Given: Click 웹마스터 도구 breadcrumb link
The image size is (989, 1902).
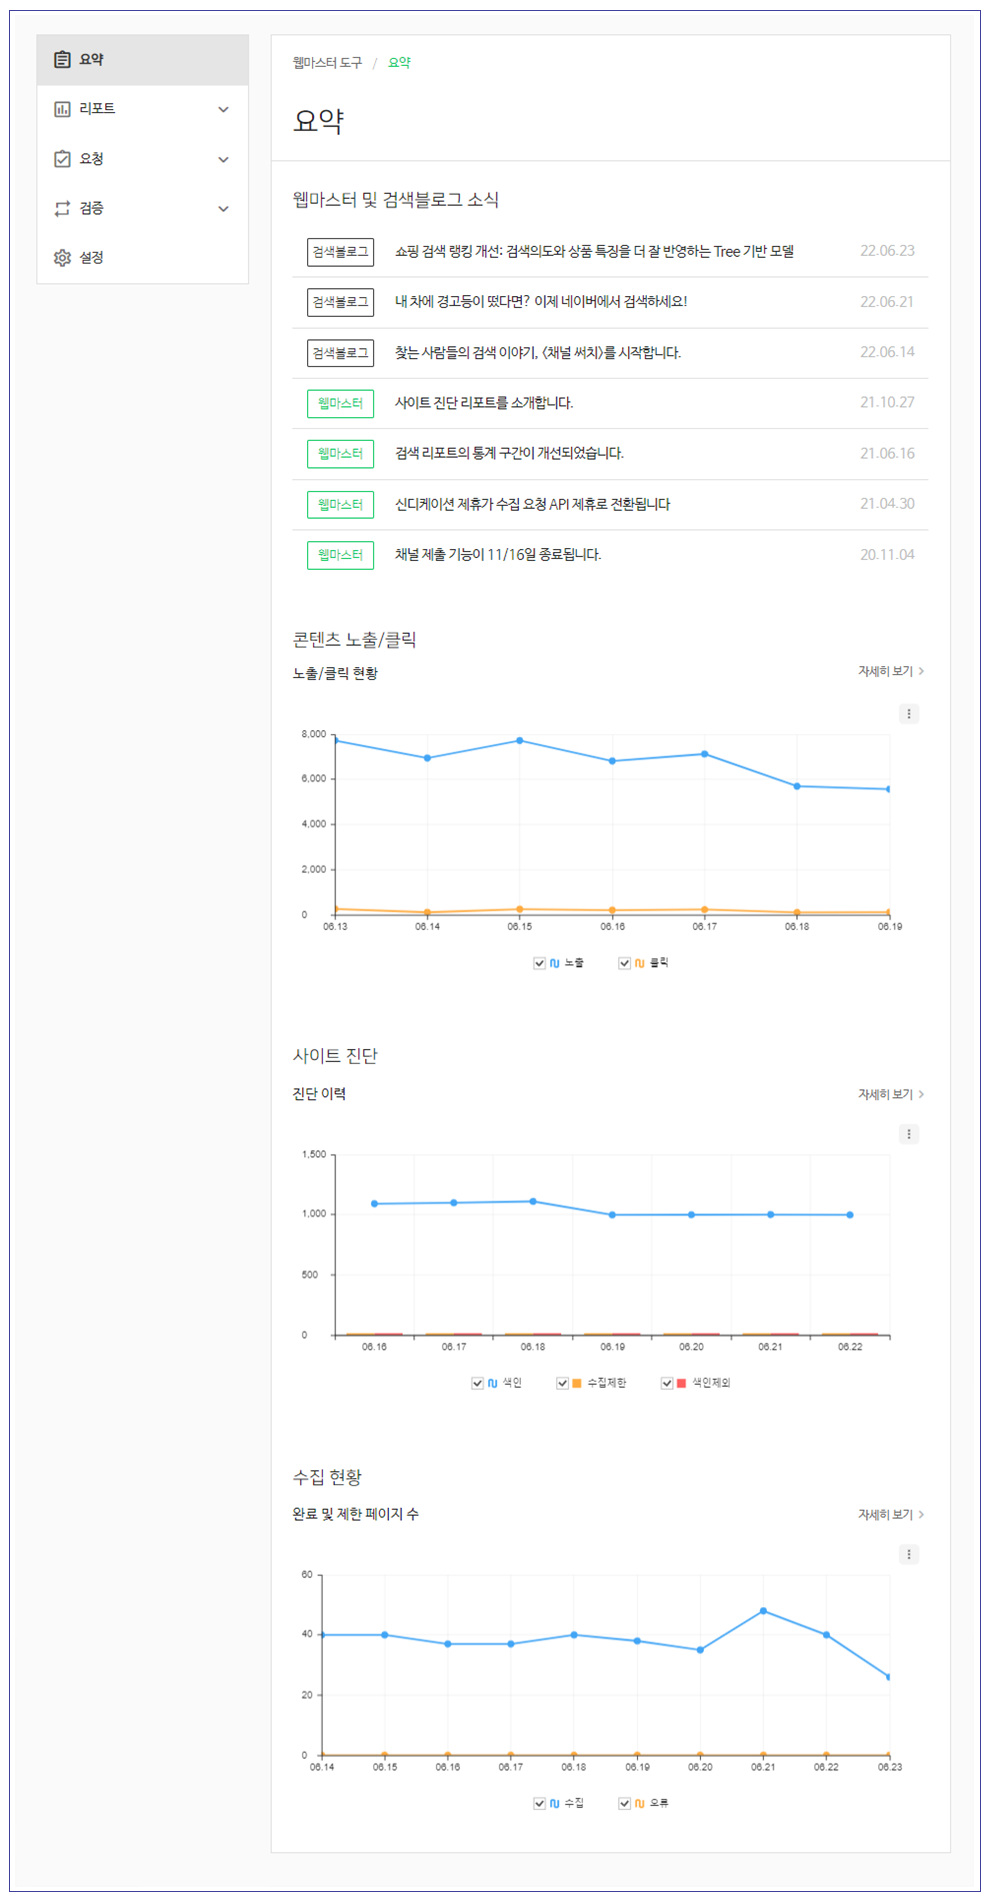Looking at the screenshot, I should pyautogui.click(x=327, y=63).
